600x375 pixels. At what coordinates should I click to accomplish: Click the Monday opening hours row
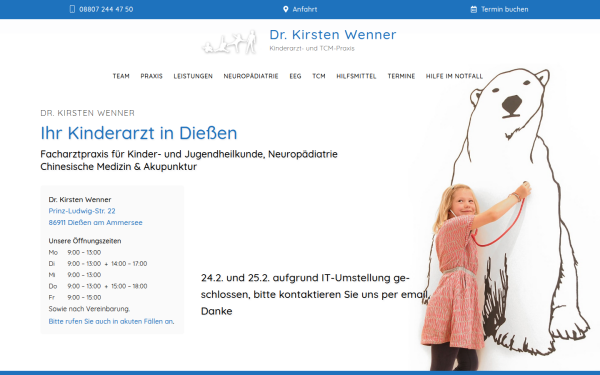(75, 253)
